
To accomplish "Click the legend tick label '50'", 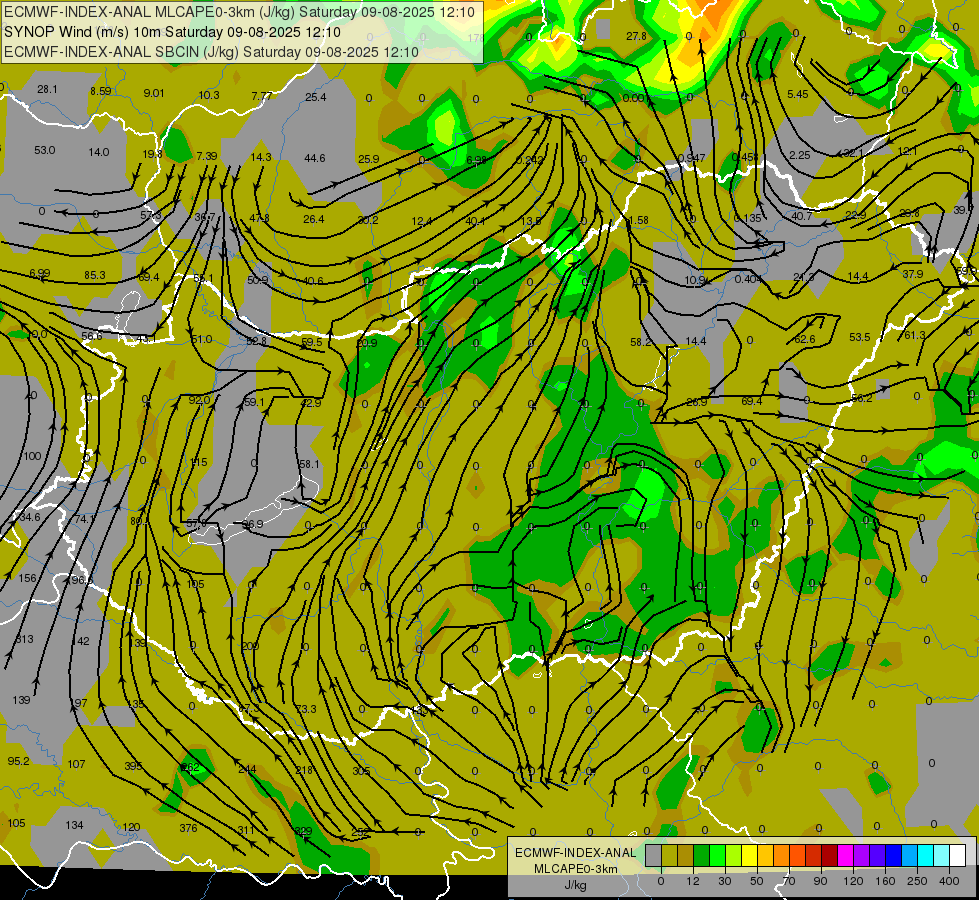I will point(757,881).
